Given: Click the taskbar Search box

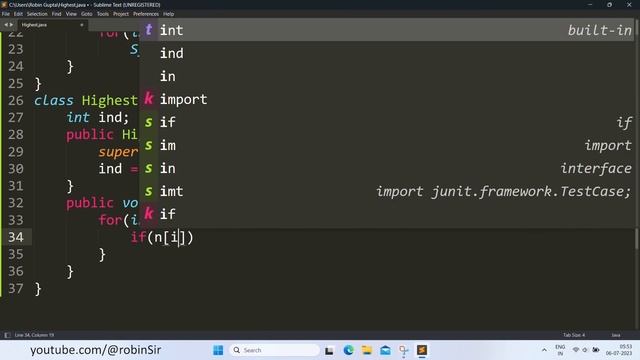Looking at the screenshot, I should click(274, 350).
